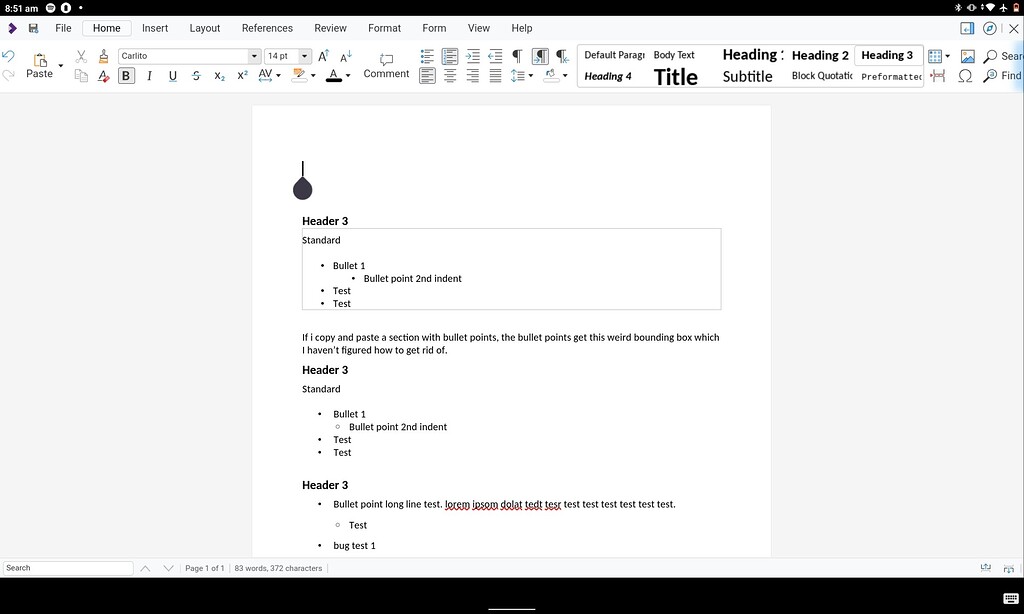
Task: Open highlighting color dropdown arrow
Action: tap(313, 76)
